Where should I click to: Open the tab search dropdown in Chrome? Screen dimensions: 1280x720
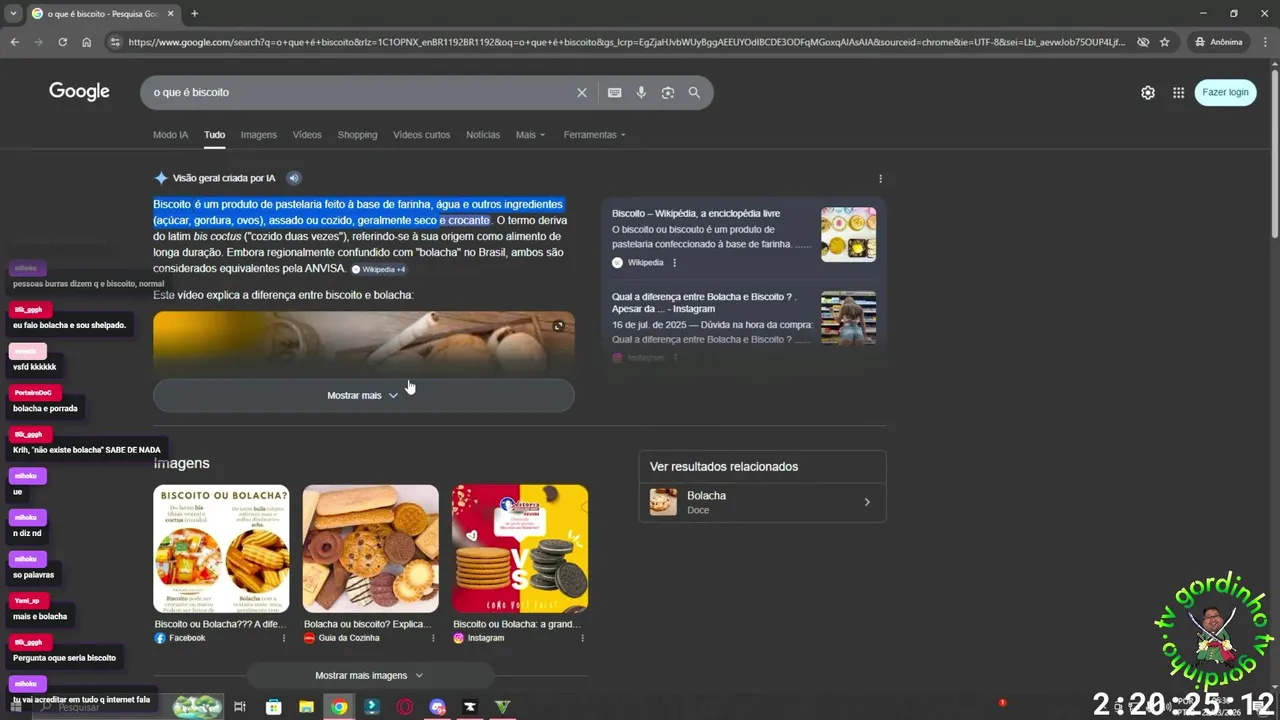[13, 14]
